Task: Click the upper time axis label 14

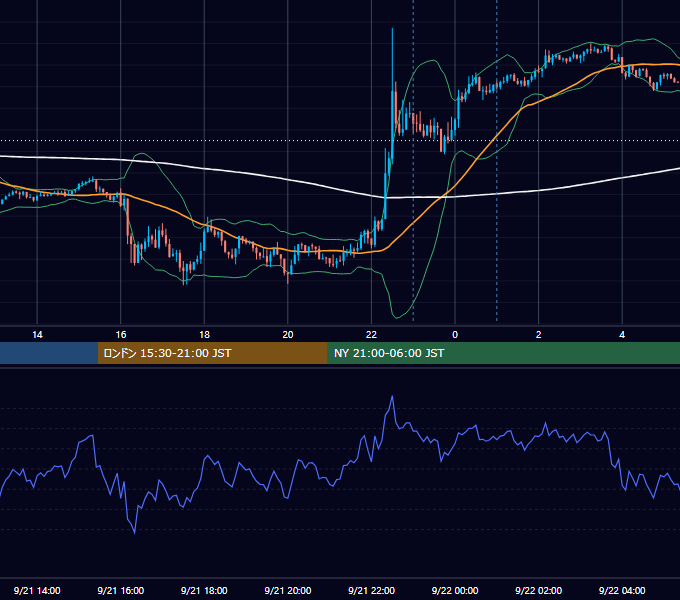Action: click(x=37, y=335)
